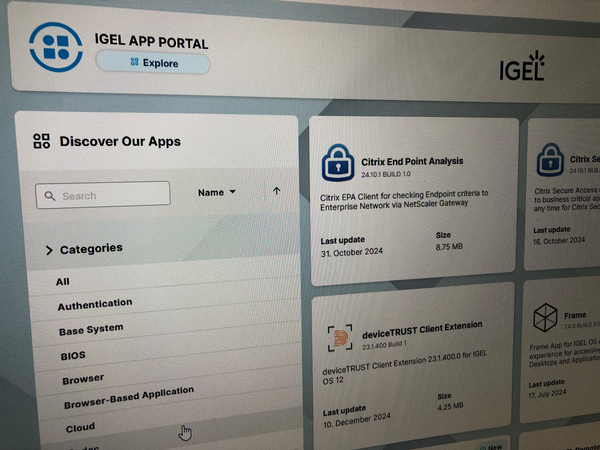Click the Citrix Secure Access lock icon

point(548,160)
